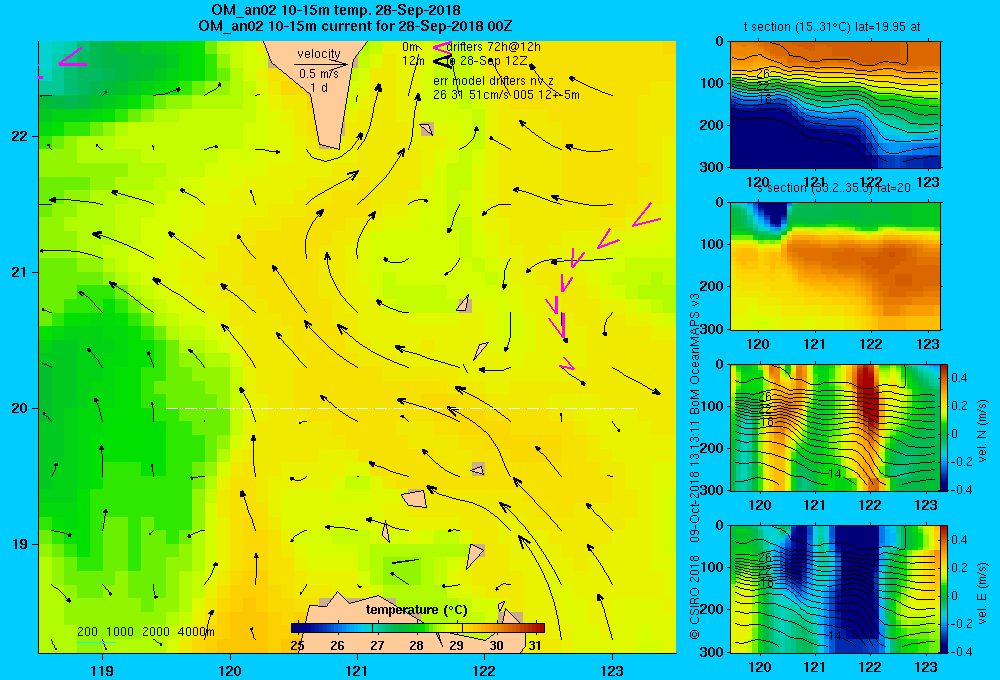
Task: Click the title 'OM_an02 10-15m temp. 28-Sep-2018'
Action: click(335, 10)
